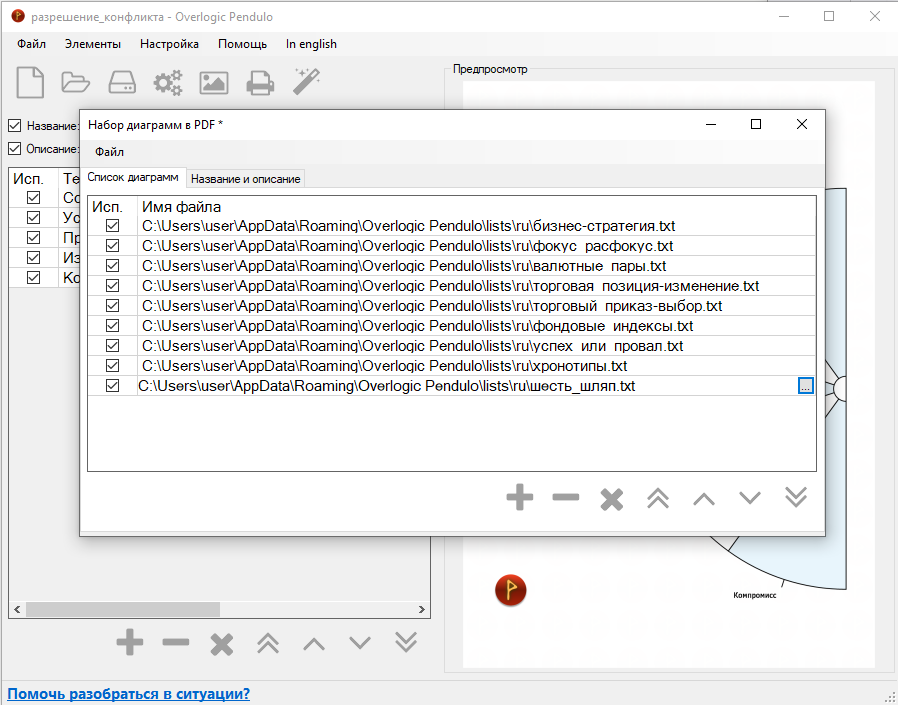Click the red Pendulo logo in preview

click(x=510, y=590)
